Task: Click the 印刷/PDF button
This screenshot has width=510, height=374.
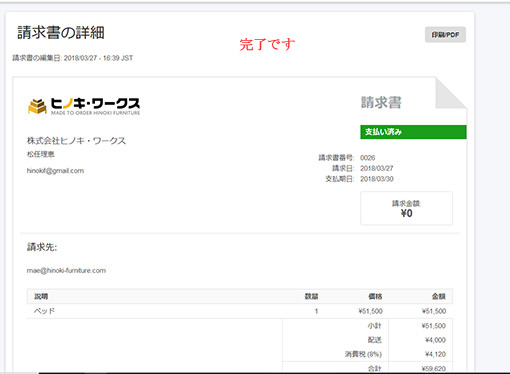Action: pos(445,35)
